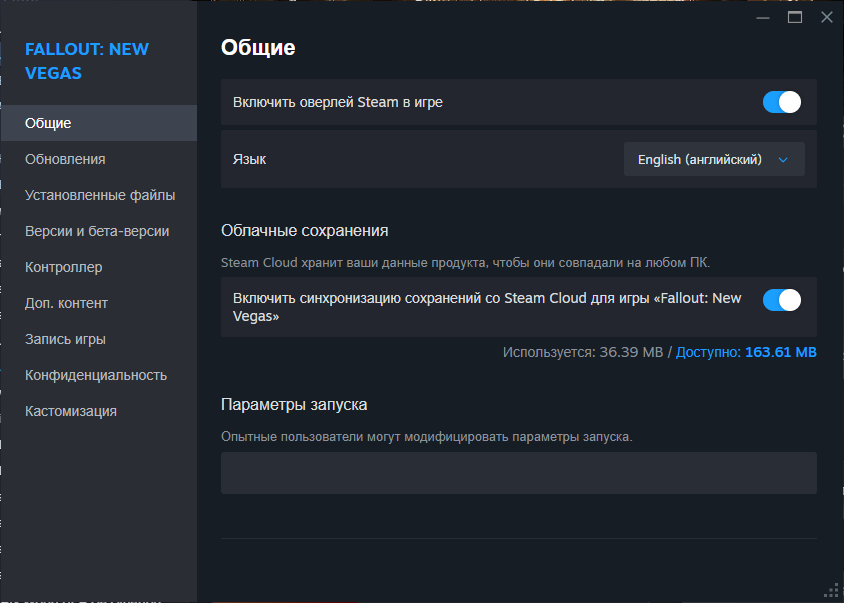
Task: Click the Доступно: 163.61 MB link
Action: pyautogui.click(x=746, y=352)
